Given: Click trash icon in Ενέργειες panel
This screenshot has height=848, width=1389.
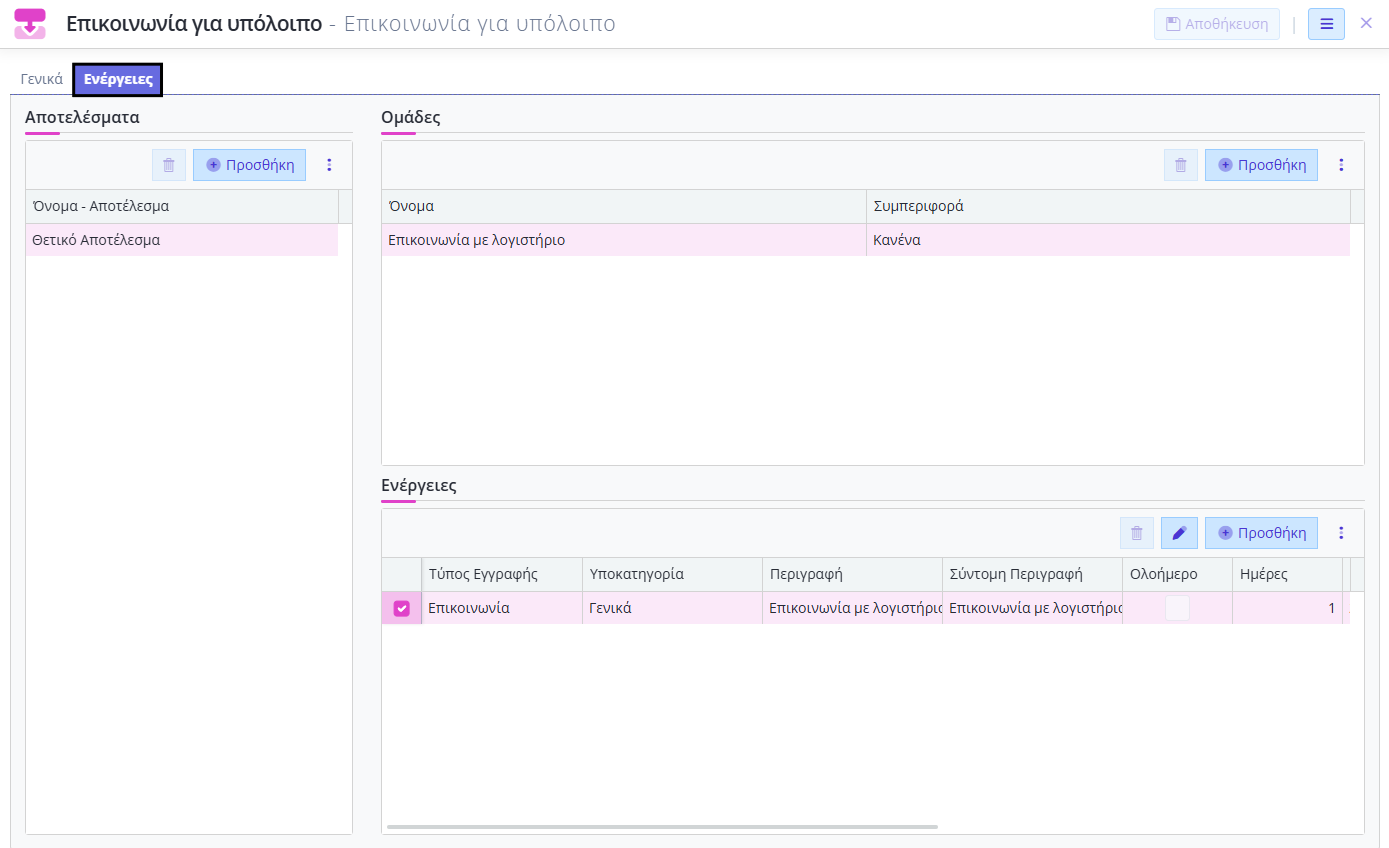Looking at the screenshot, I should 1137,533.
